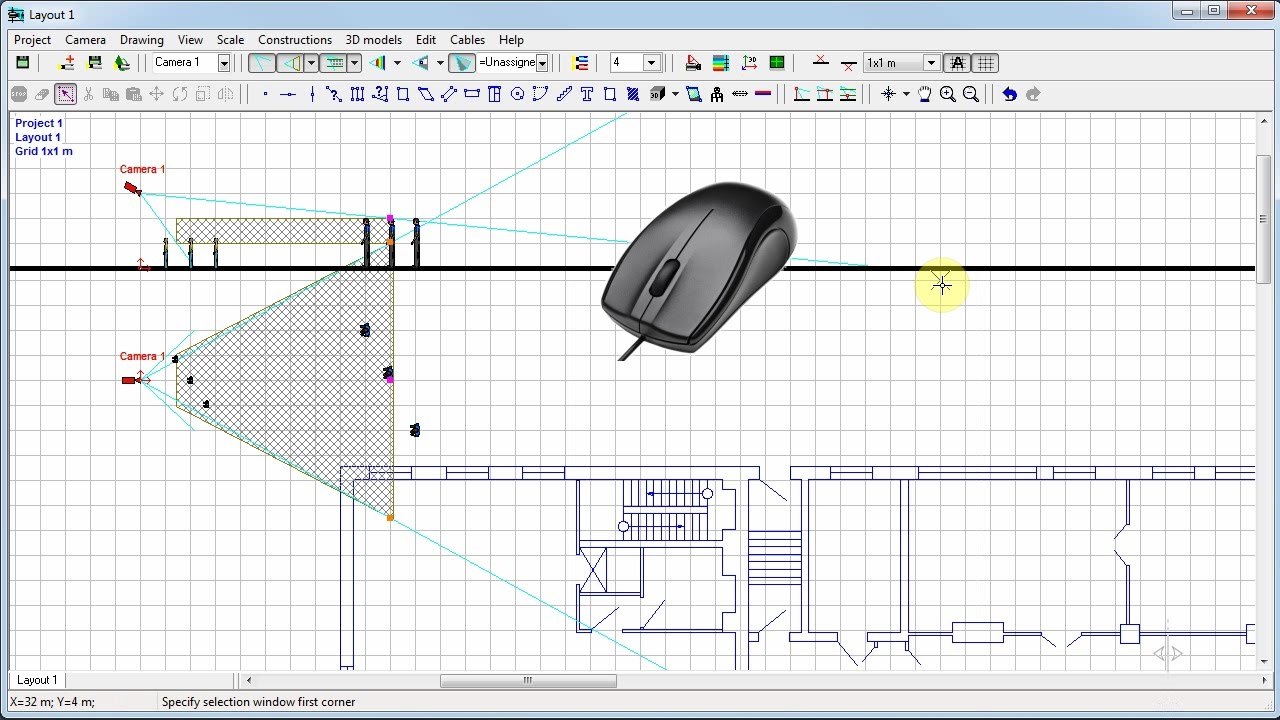Open the 1x1 m grid size dropdown
Viewport: 1280px width, 720px height.
coord(931,63)
